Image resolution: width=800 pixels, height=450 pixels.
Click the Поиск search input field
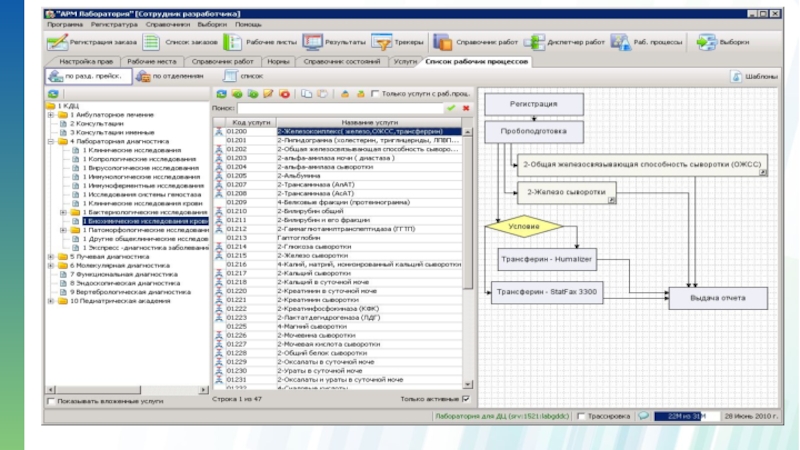pos(340,107)
